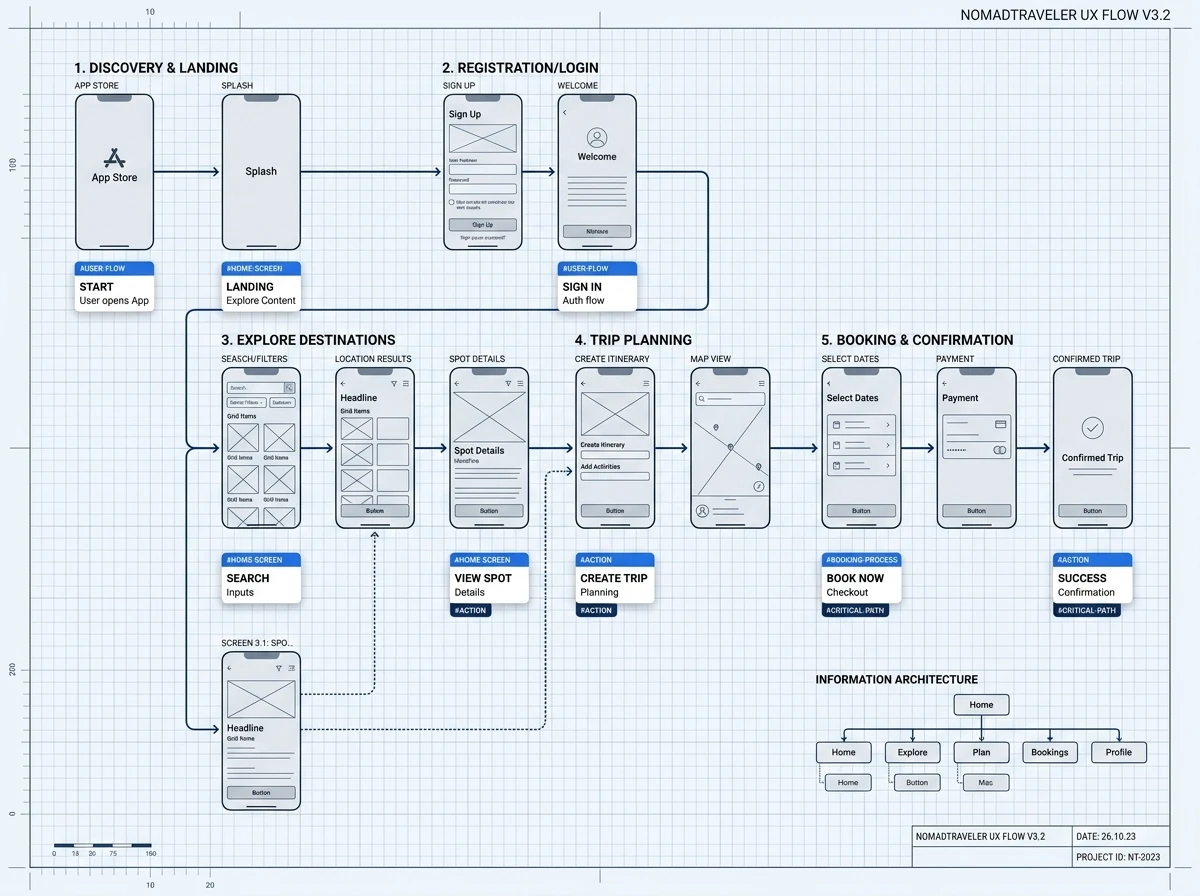The width and height of the screenshot is (1200, 896).
Task: Select the START annotation card
Action: click(x=115, y=287)
